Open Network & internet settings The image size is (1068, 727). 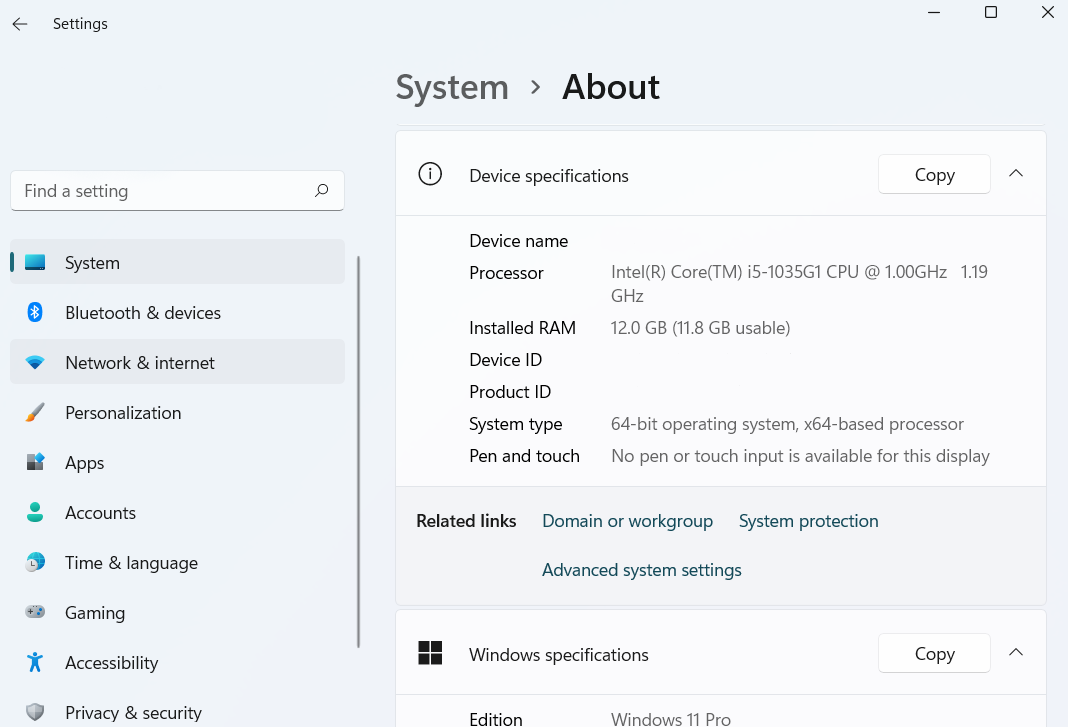point(178,362)
